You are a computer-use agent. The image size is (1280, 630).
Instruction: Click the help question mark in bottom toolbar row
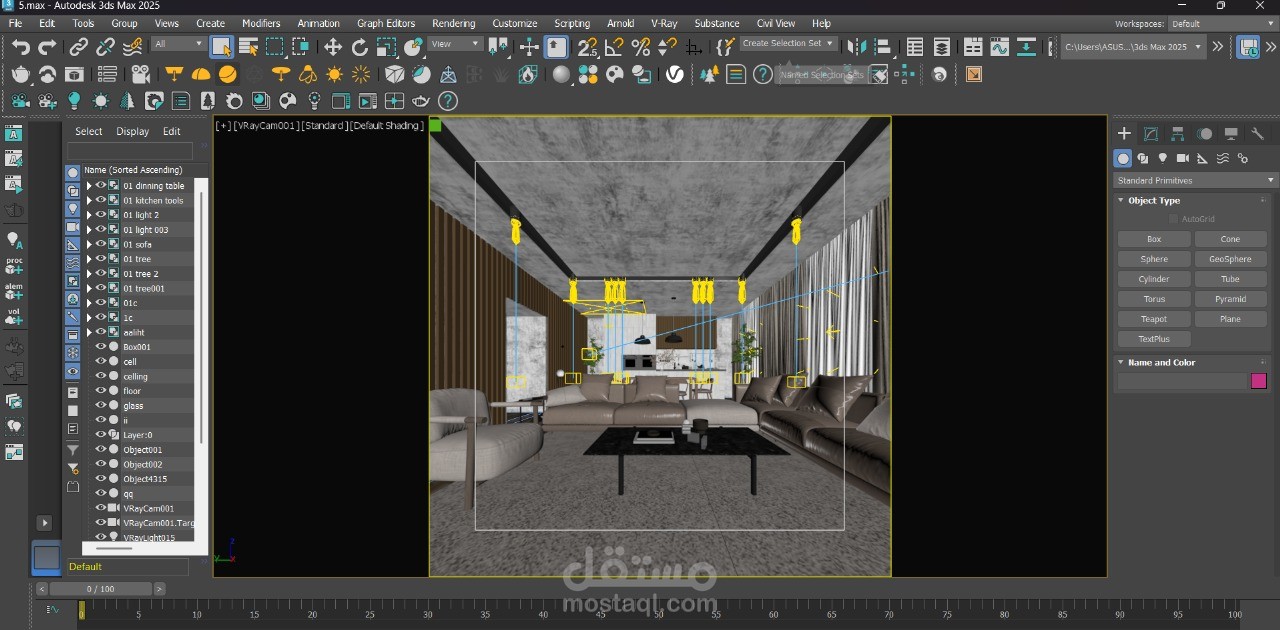[448, 101]
